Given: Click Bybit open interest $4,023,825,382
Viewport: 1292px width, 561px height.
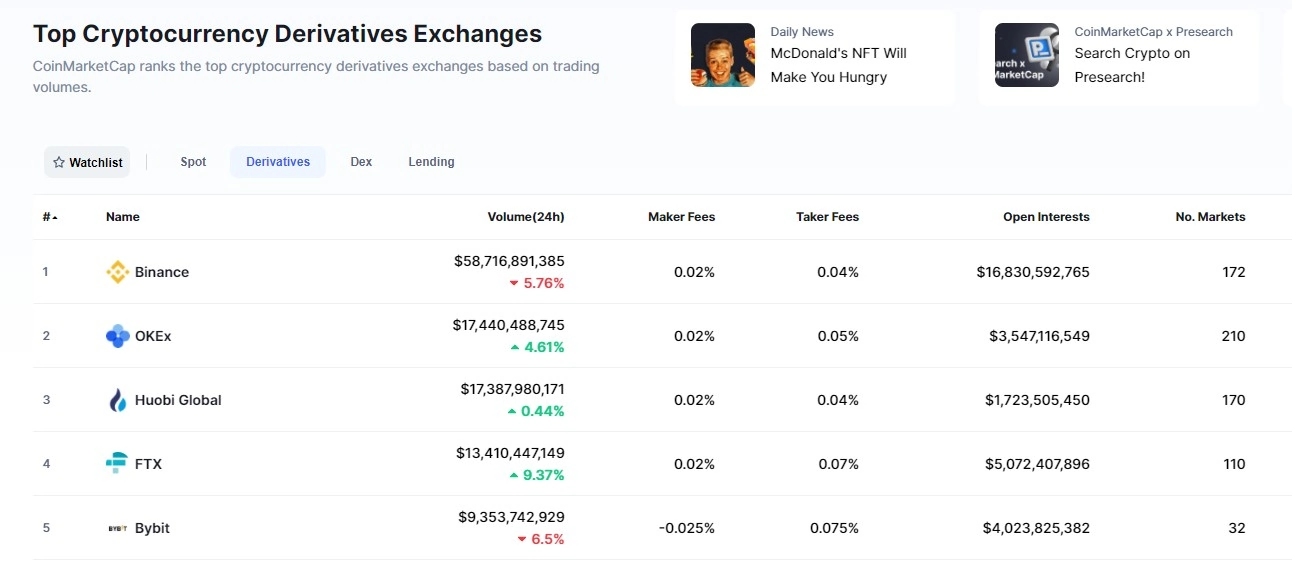Looking at the screenshot, I should [x=1037, y=528].
